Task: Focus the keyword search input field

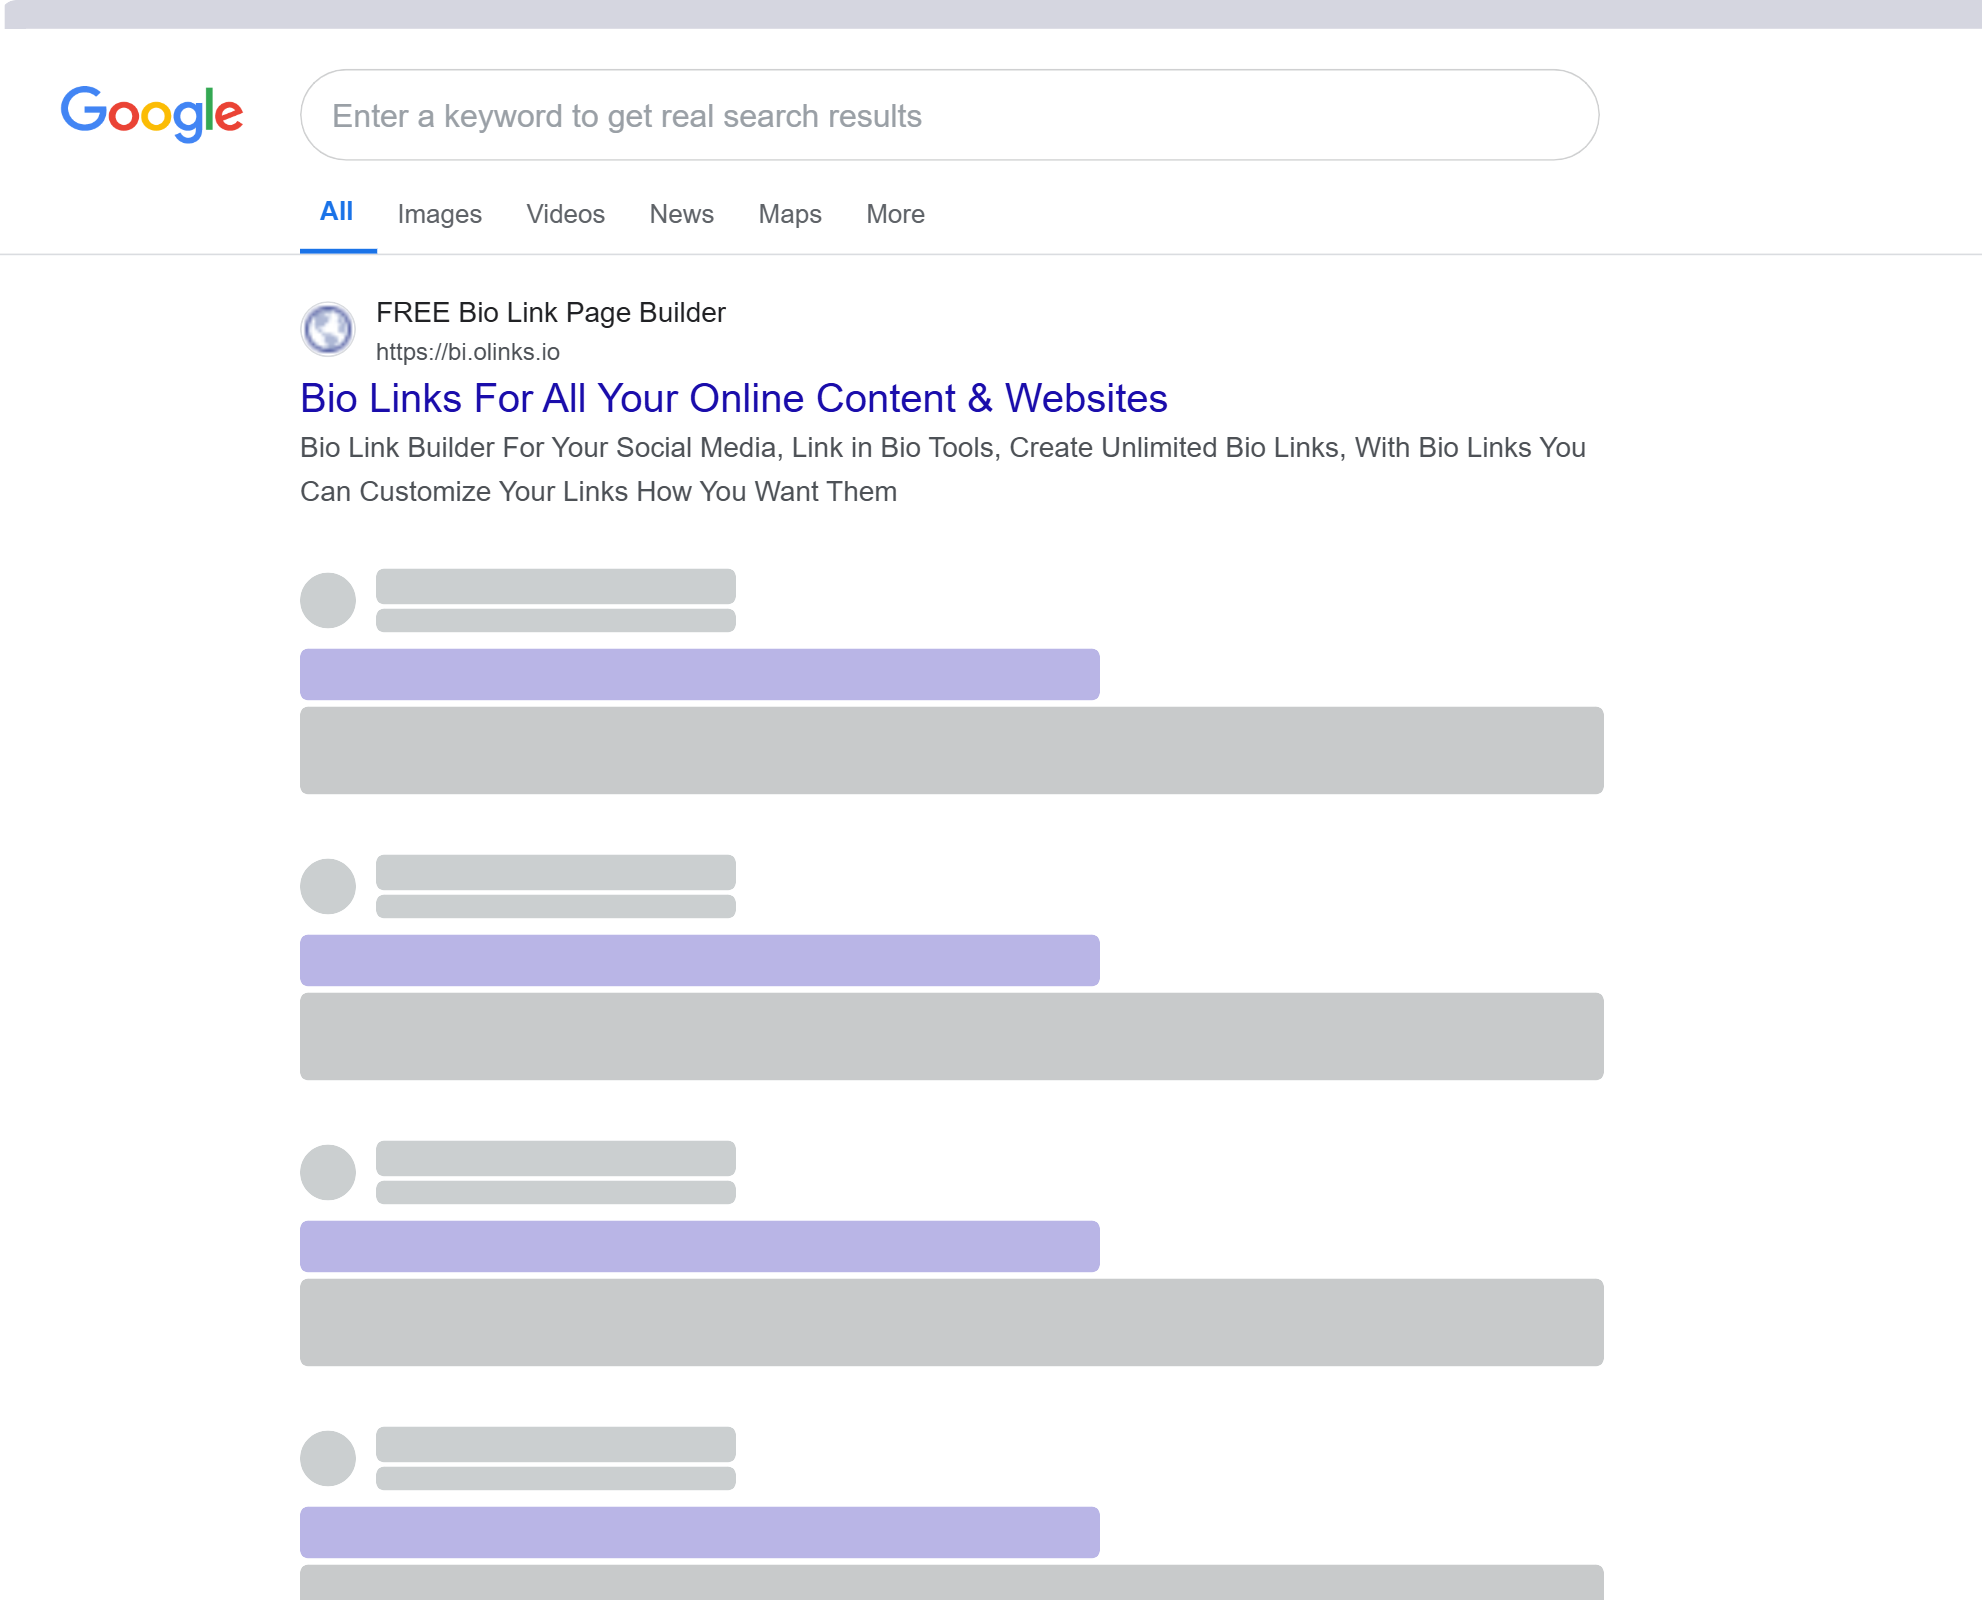Action: coord(948,115)
